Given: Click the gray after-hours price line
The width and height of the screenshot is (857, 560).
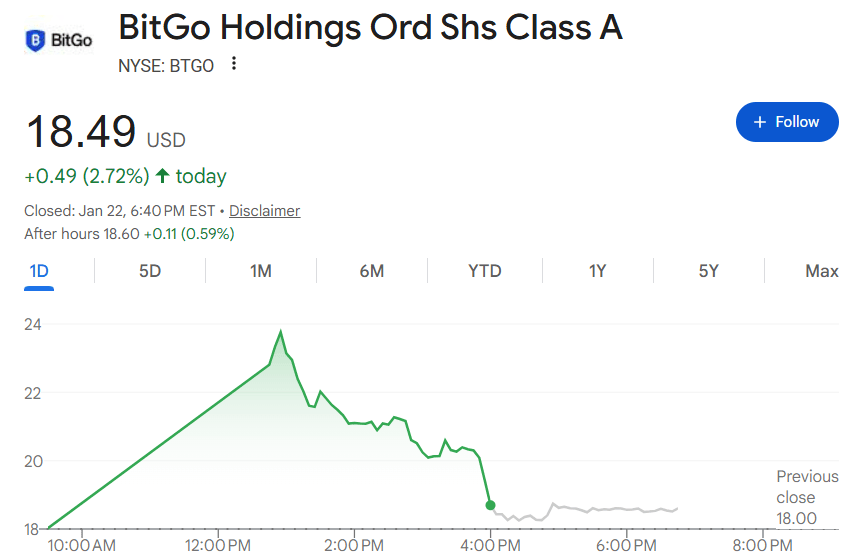Looking at the screenshot, I should click(x=600, y=510).
